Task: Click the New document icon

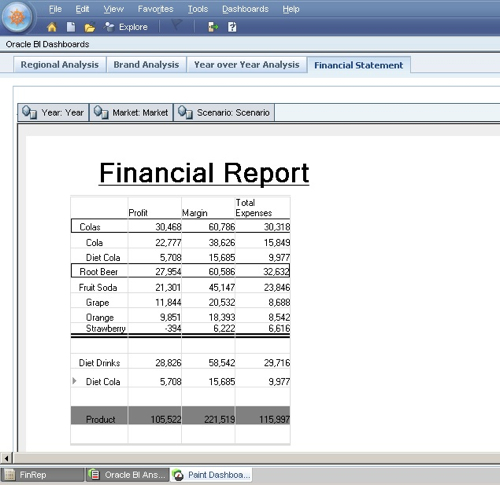Action: pyautogui.click(x=71, y=27)
